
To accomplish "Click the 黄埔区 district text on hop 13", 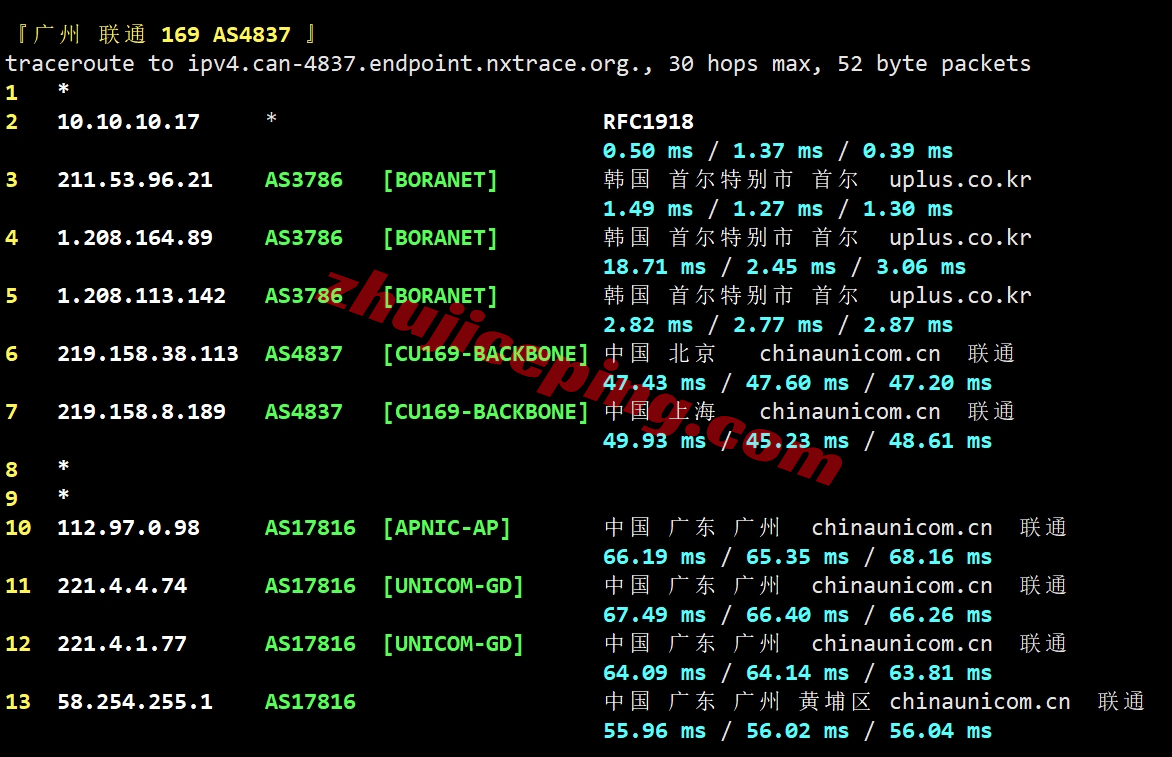I will [835, 702].
